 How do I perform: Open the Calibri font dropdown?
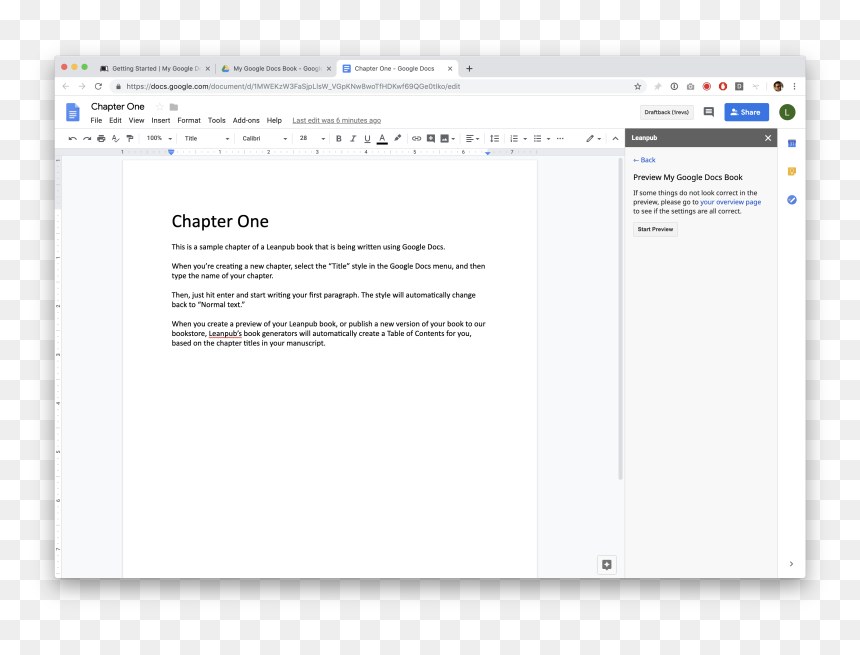[x=264, y=139]
